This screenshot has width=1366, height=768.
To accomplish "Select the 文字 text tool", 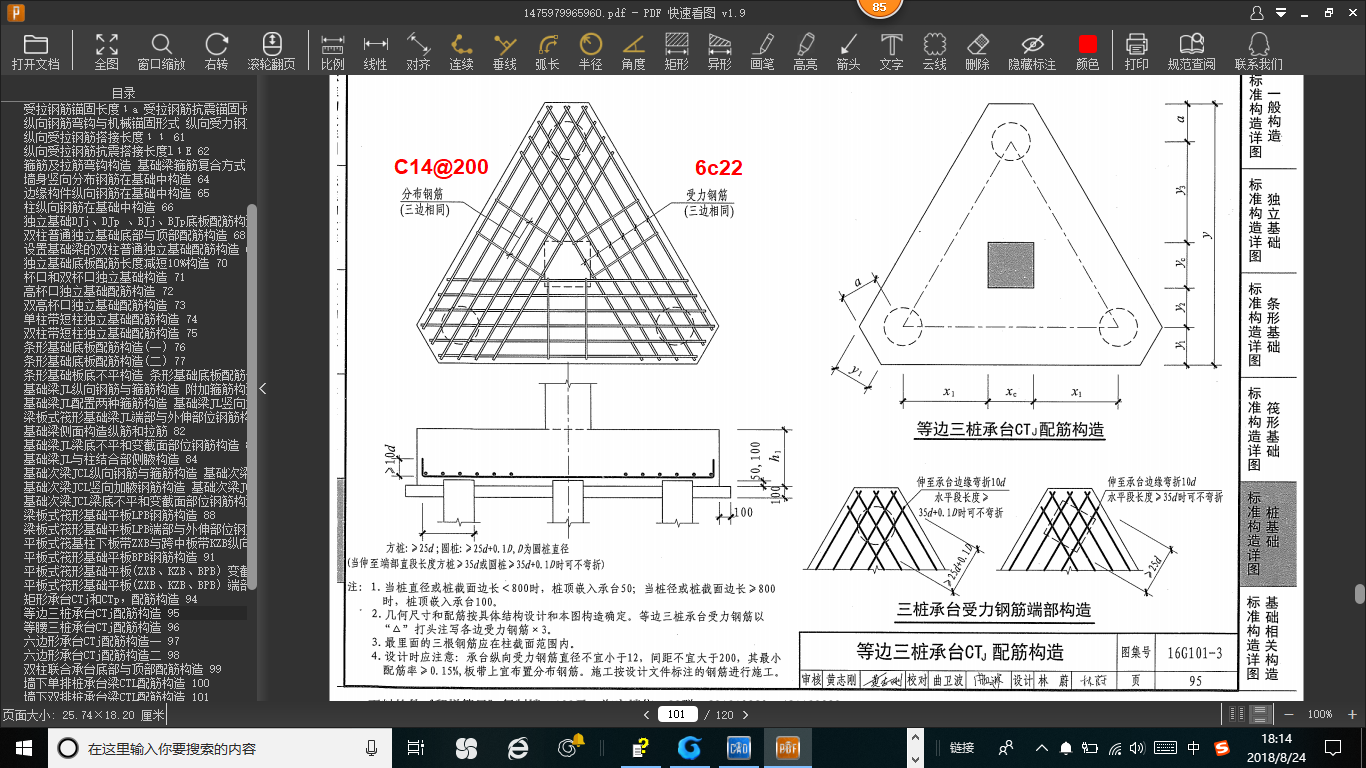I will click(891, 51).
